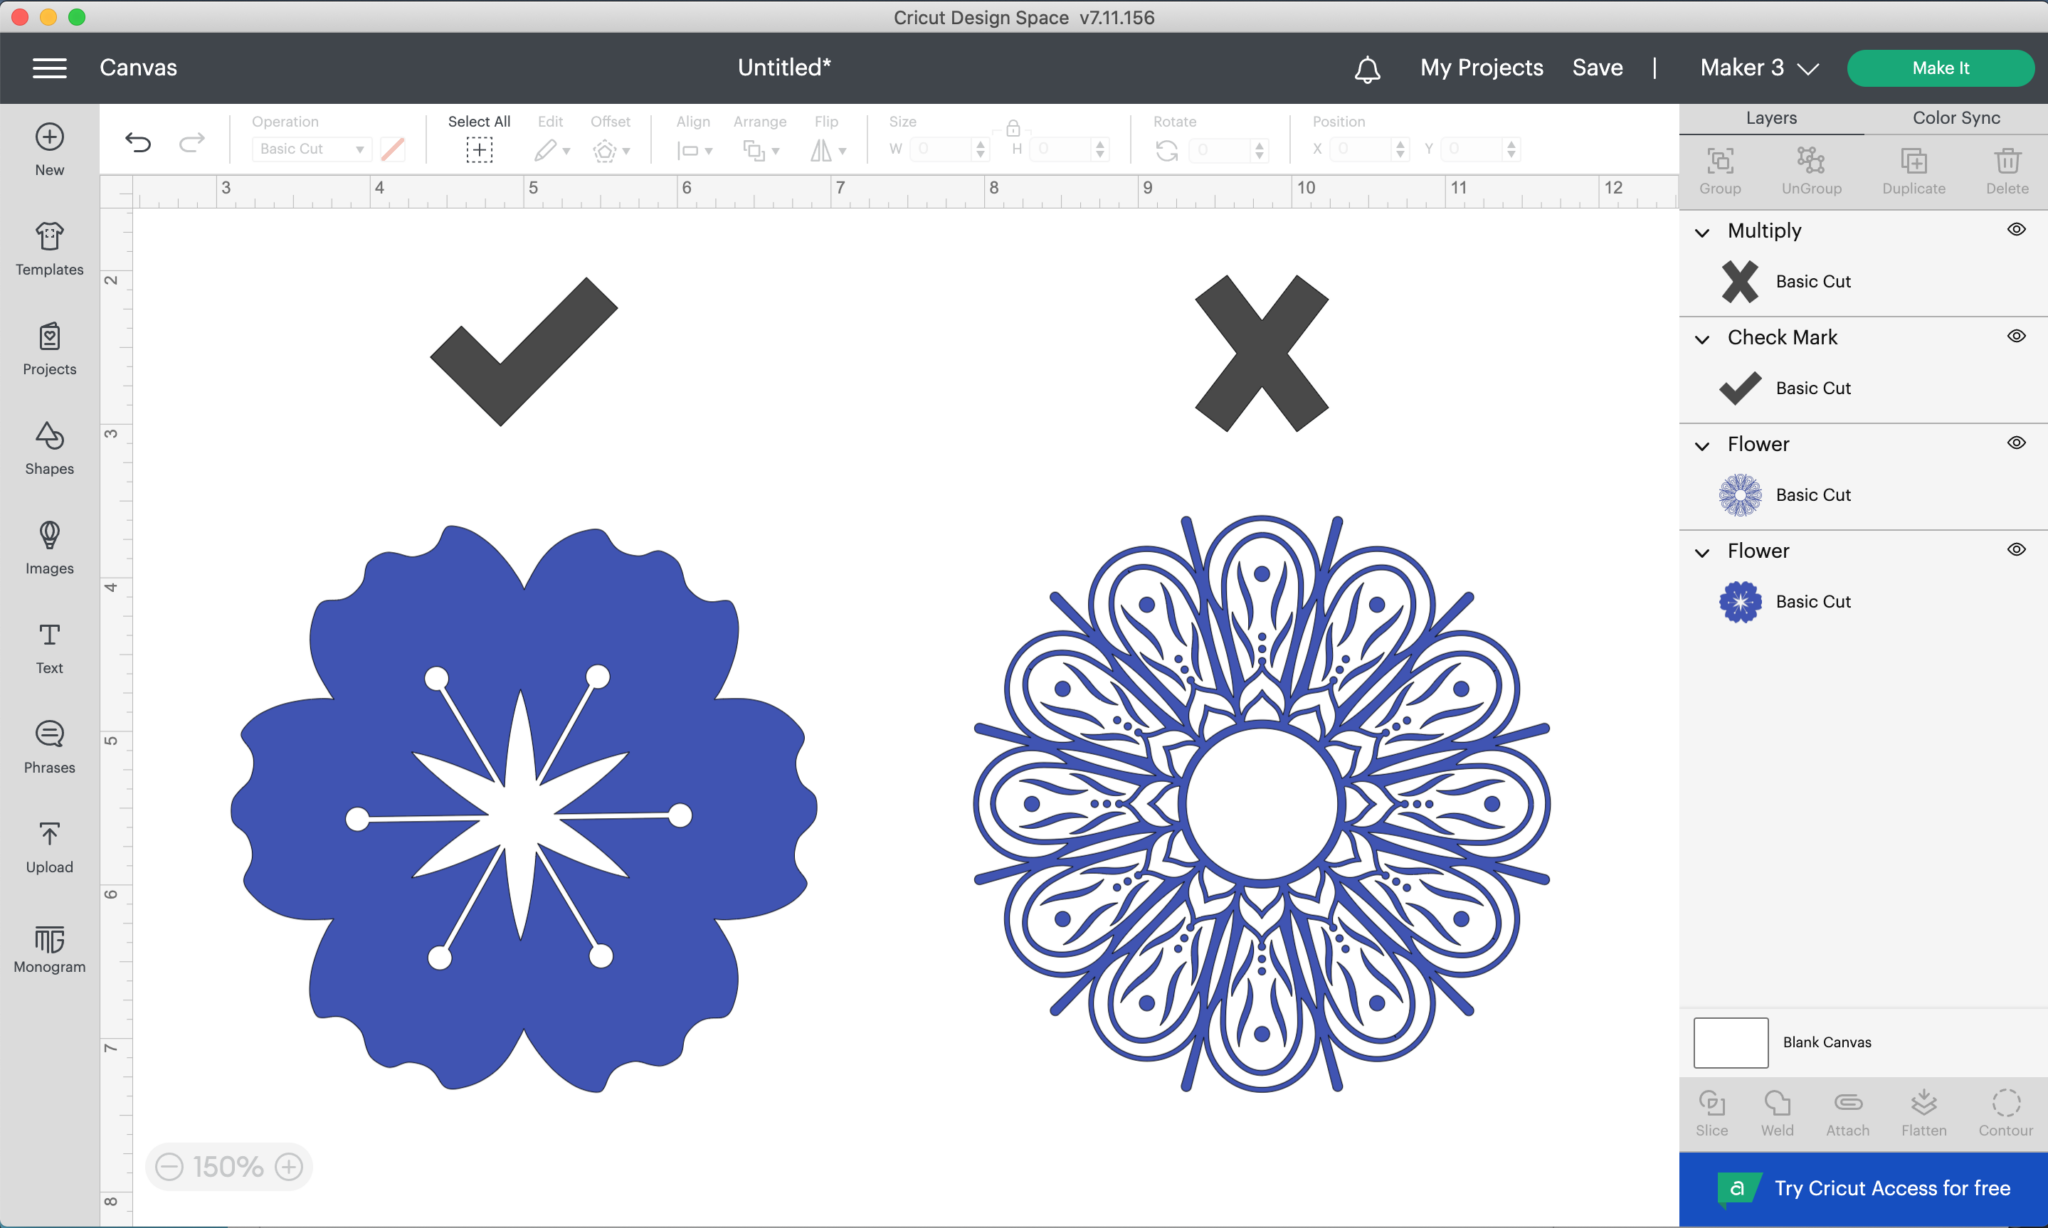
Task: Open the hamburger main menu
Action: [49, 68]
